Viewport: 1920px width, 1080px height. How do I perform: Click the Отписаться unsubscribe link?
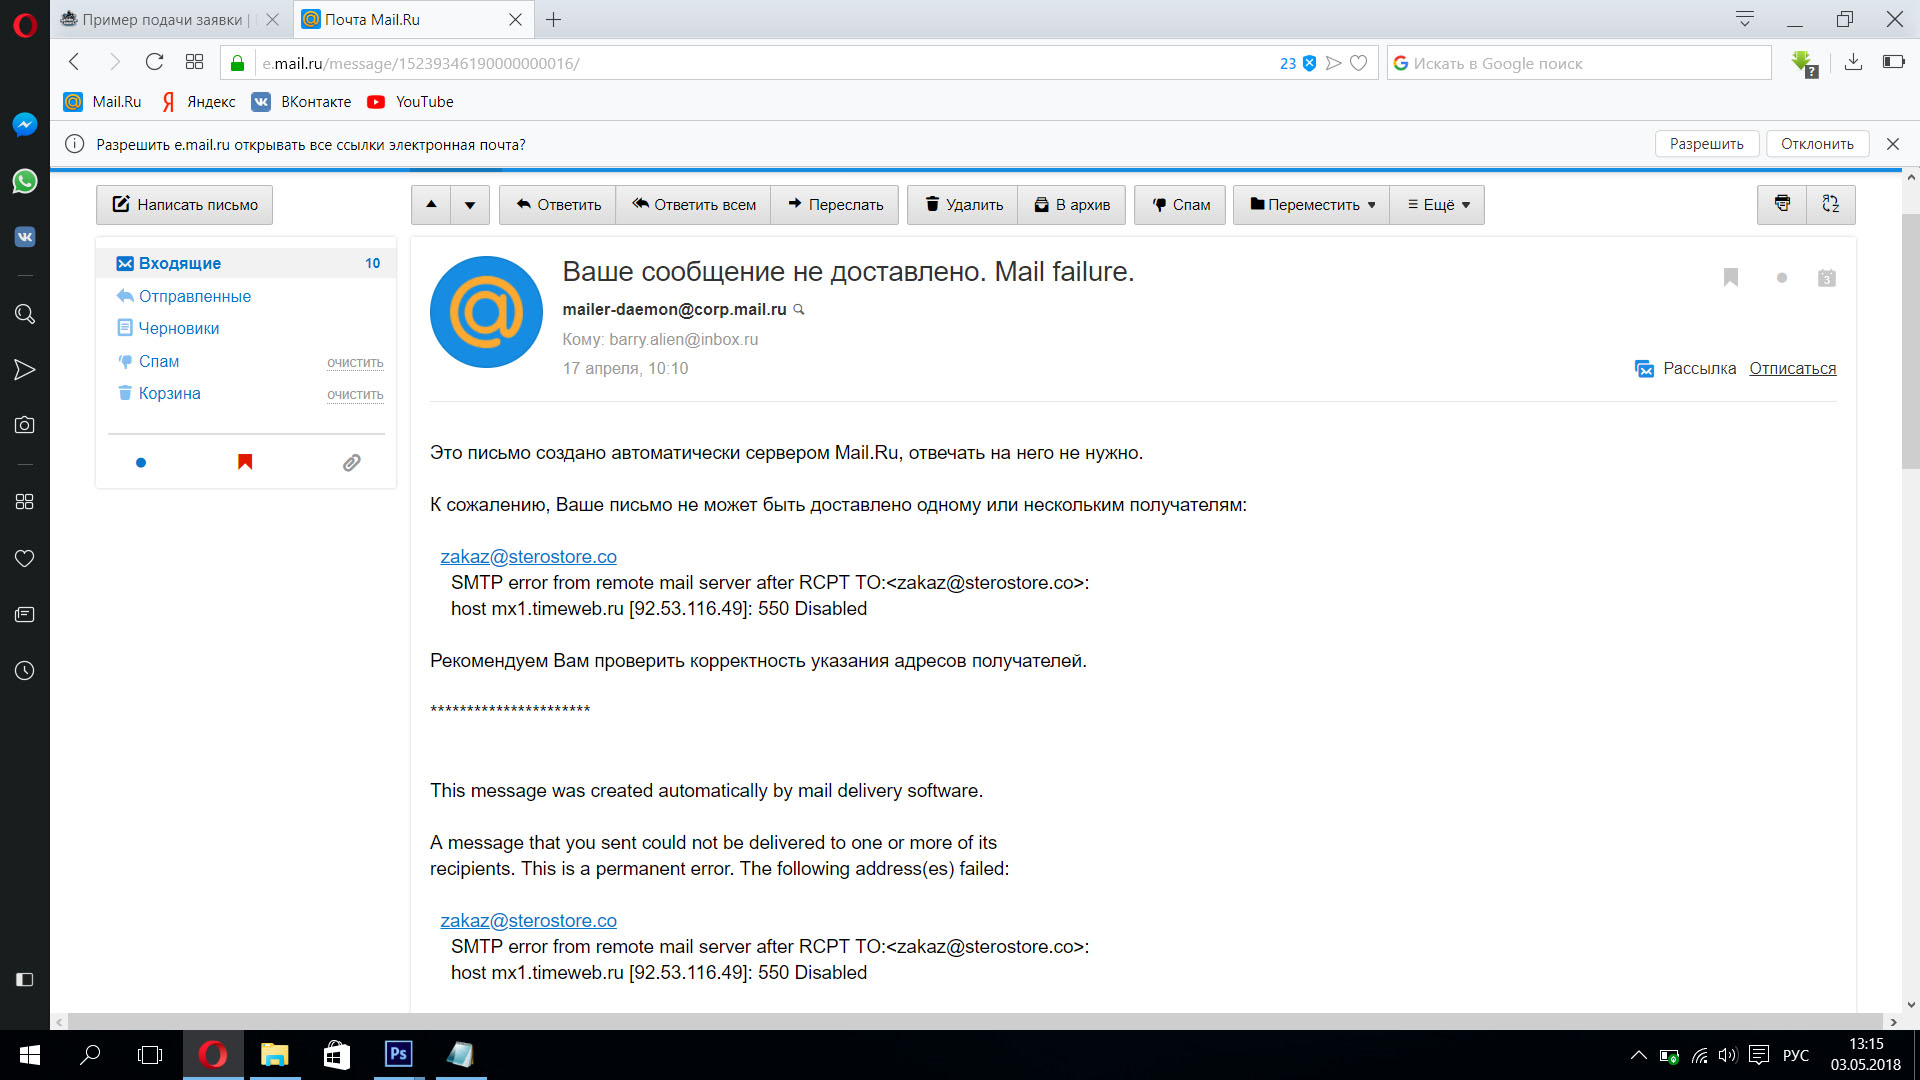[x=1792, y=368]
